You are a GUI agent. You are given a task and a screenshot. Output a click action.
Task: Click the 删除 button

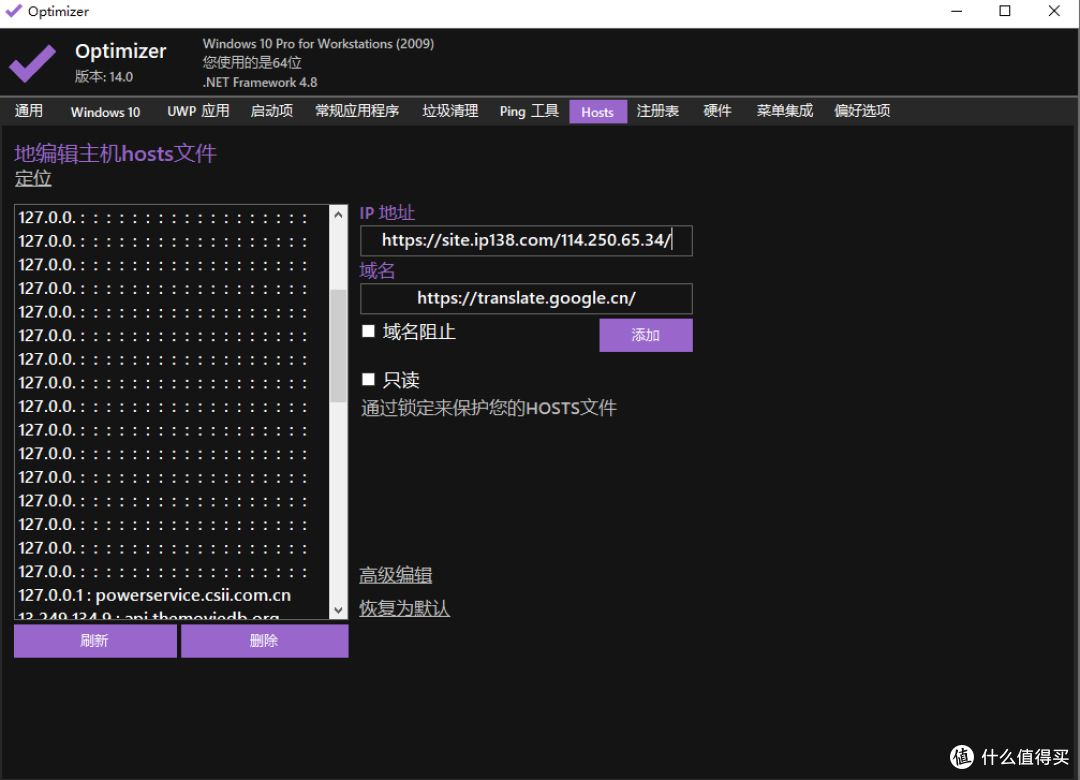264,641
